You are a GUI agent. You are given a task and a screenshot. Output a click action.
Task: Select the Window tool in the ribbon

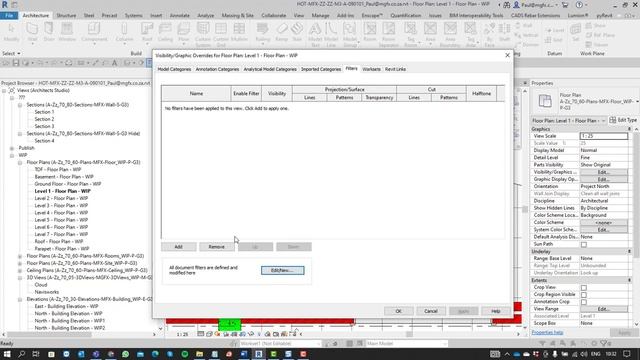(67, 32)
